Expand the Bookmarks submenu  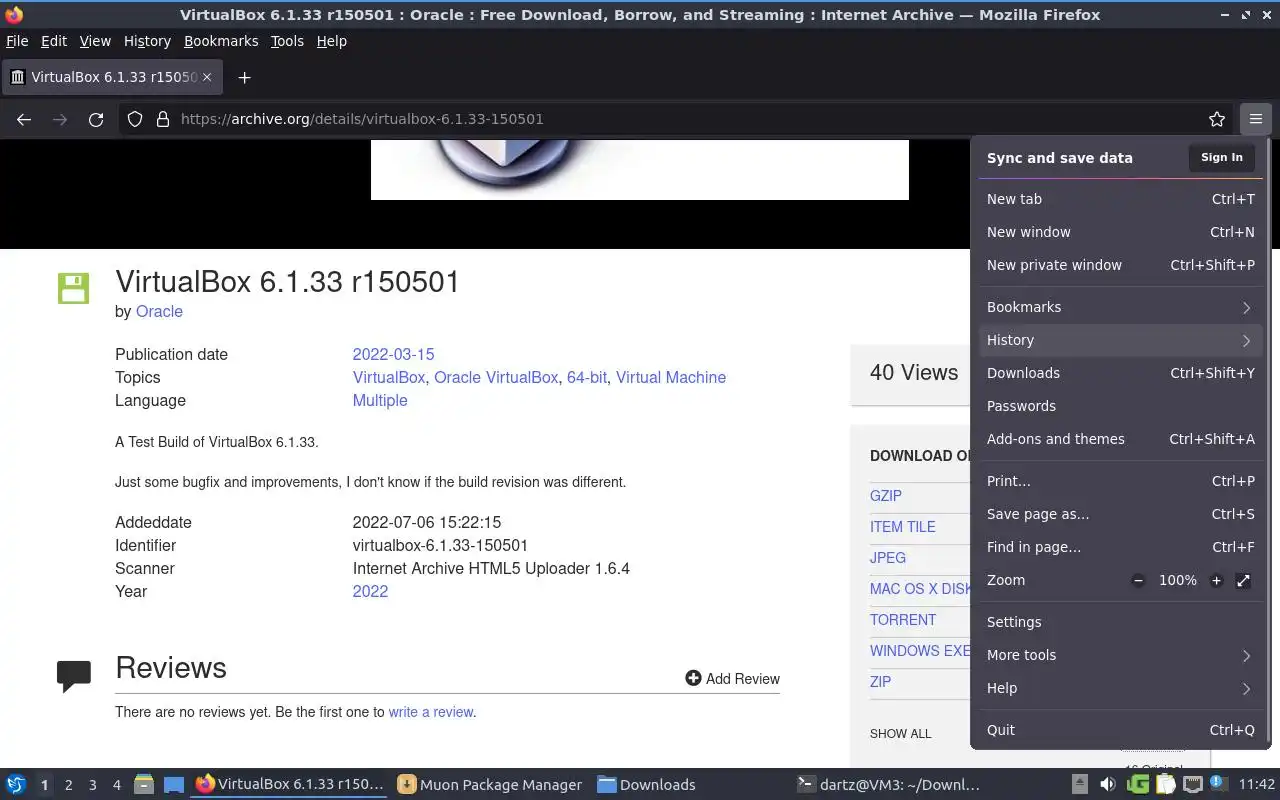pyautogui.click(x=1120, y=307)
